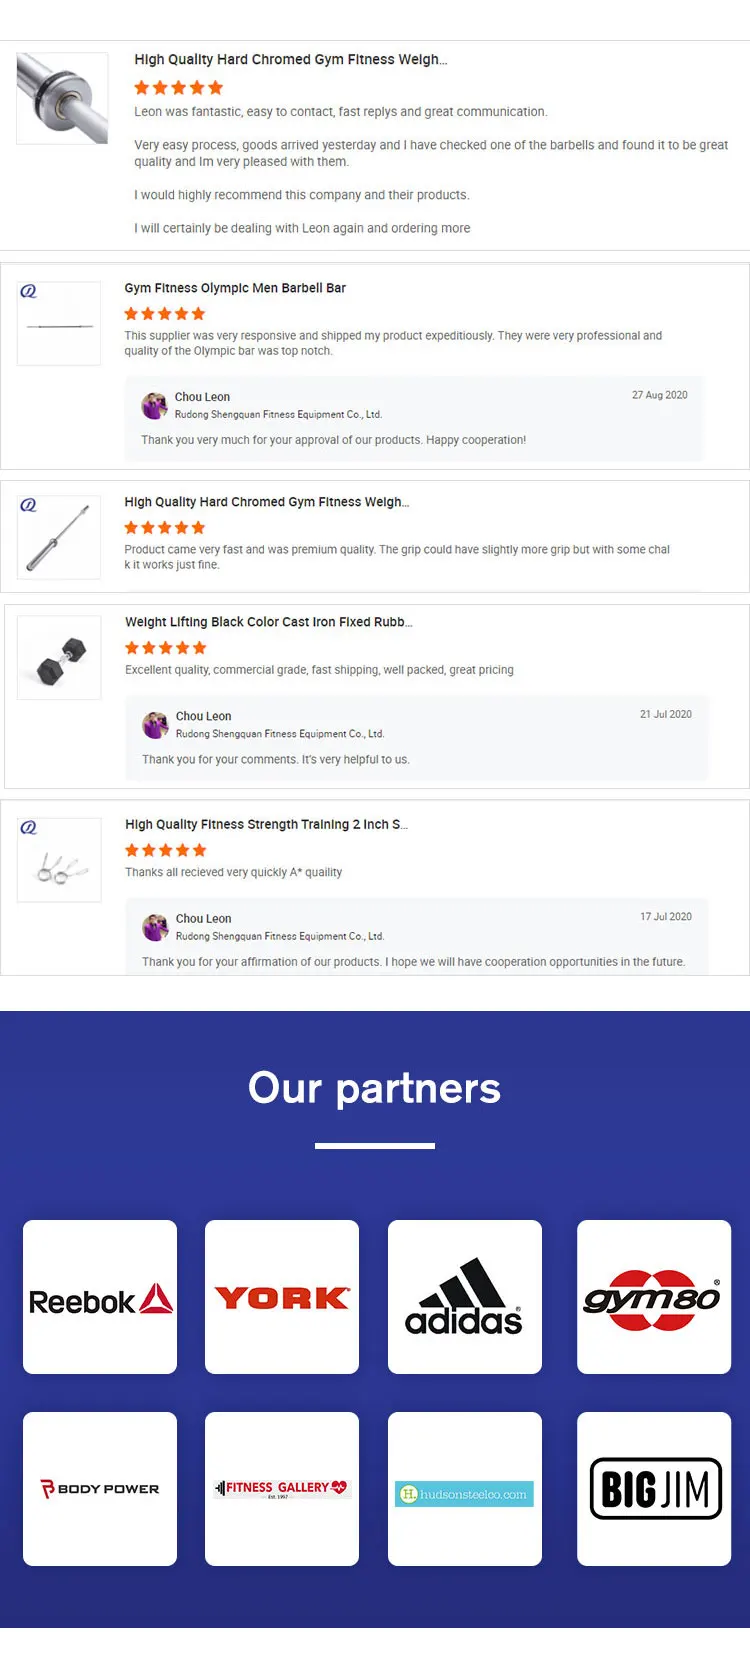750x1674 pixels.
Task: Open the High Quality Fitness Strength Training title
Action: point(266,825)
